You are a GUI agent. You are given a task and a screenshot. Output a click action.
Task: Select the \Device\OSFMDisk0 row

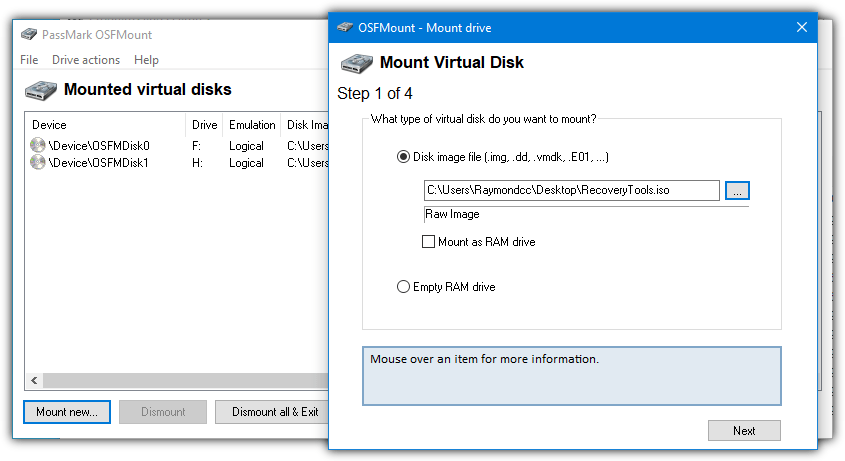pyautogui.click(x=177, y=146)
